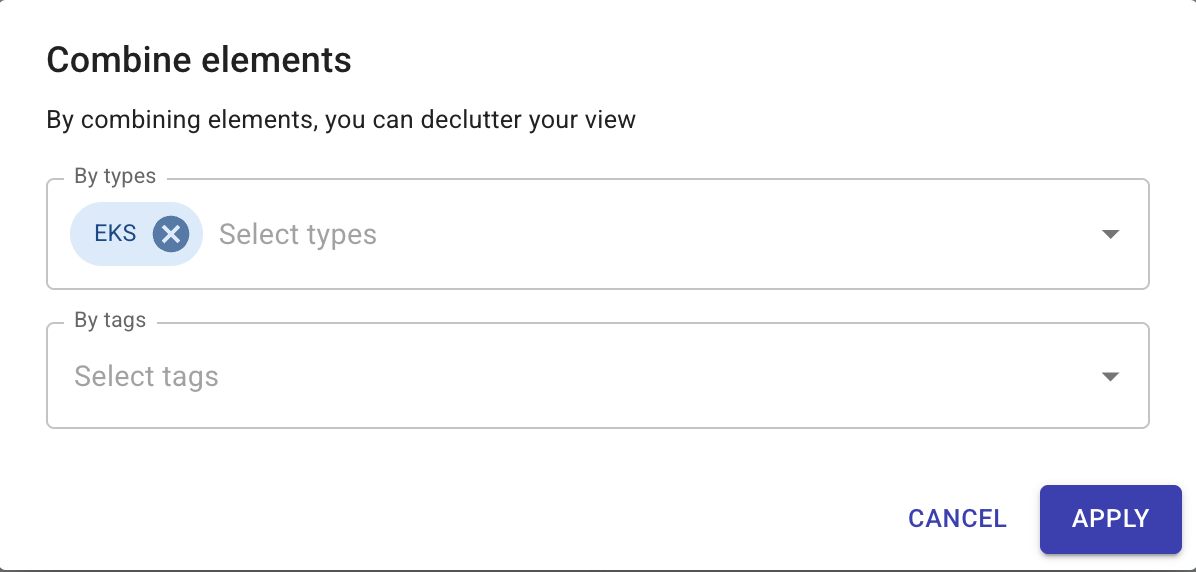Click the declutter description text

coord(341,121)
